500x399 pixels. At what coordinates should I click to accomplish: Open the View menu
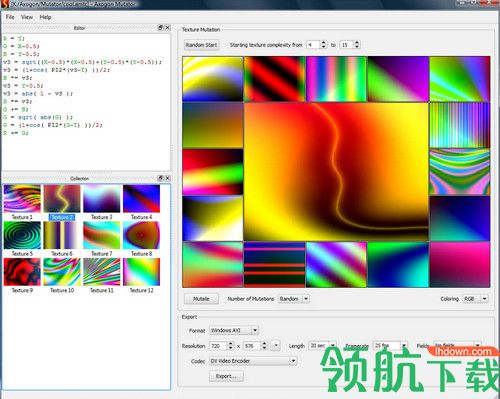click(x=27, y=17)
